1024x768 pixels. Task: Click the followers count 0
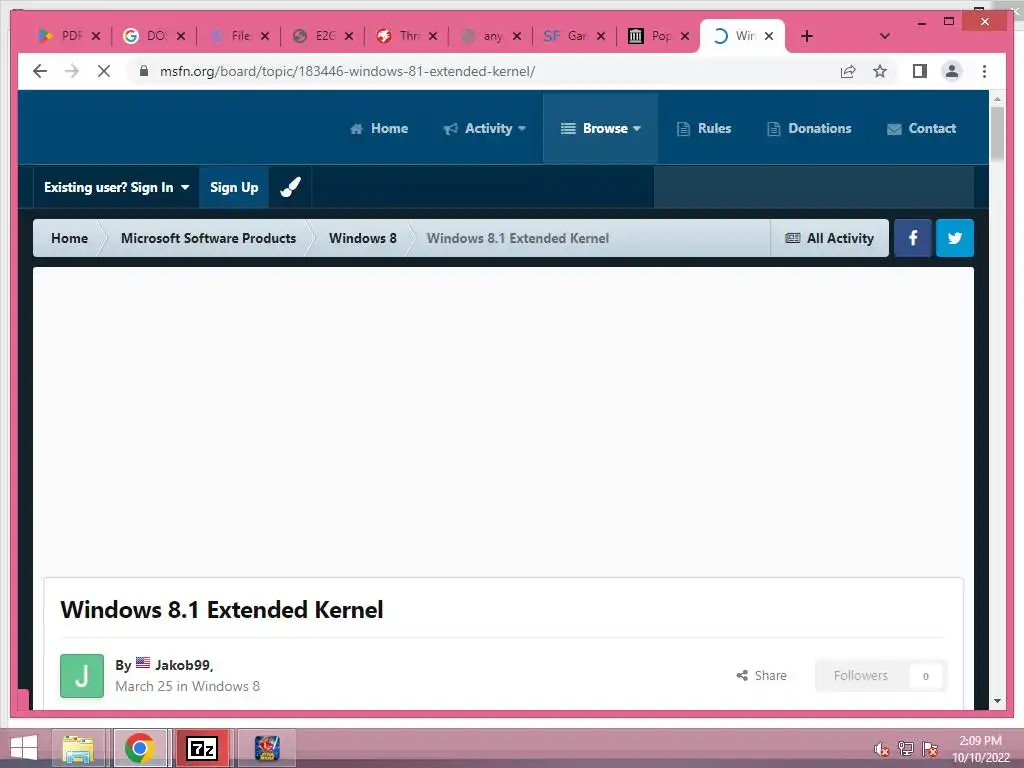[x=925, y=676]
